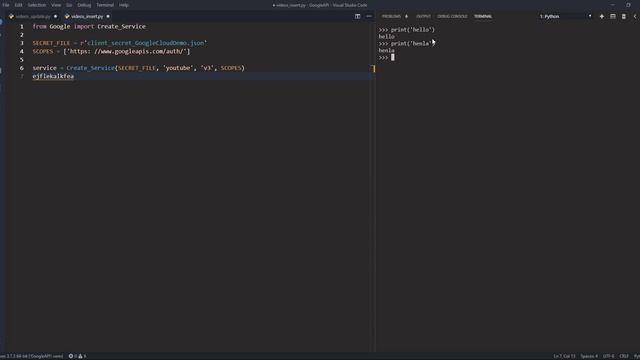Click the 'Create_Service' import name on line 1

point(121,27)
